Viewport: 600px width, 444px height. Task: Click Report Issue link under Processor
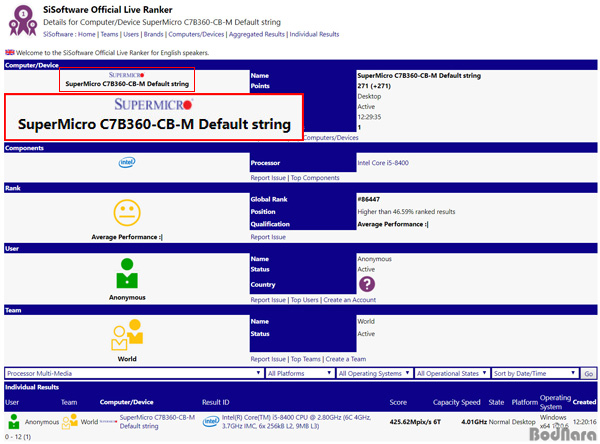pos(268,178)
